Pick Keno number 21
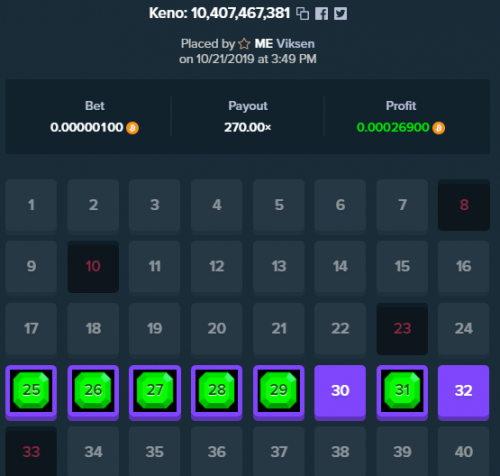 [x=279, y=329]
